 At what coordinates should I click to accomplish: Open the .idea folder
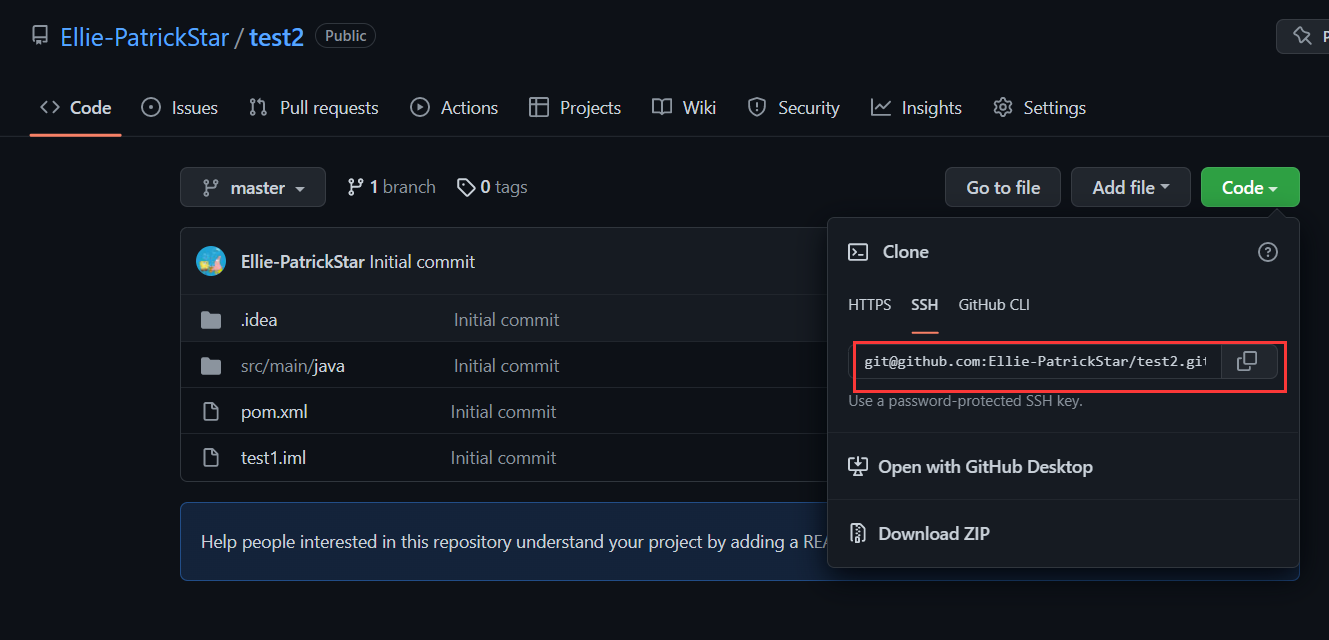pyautogui.click(x=259, y=320)
